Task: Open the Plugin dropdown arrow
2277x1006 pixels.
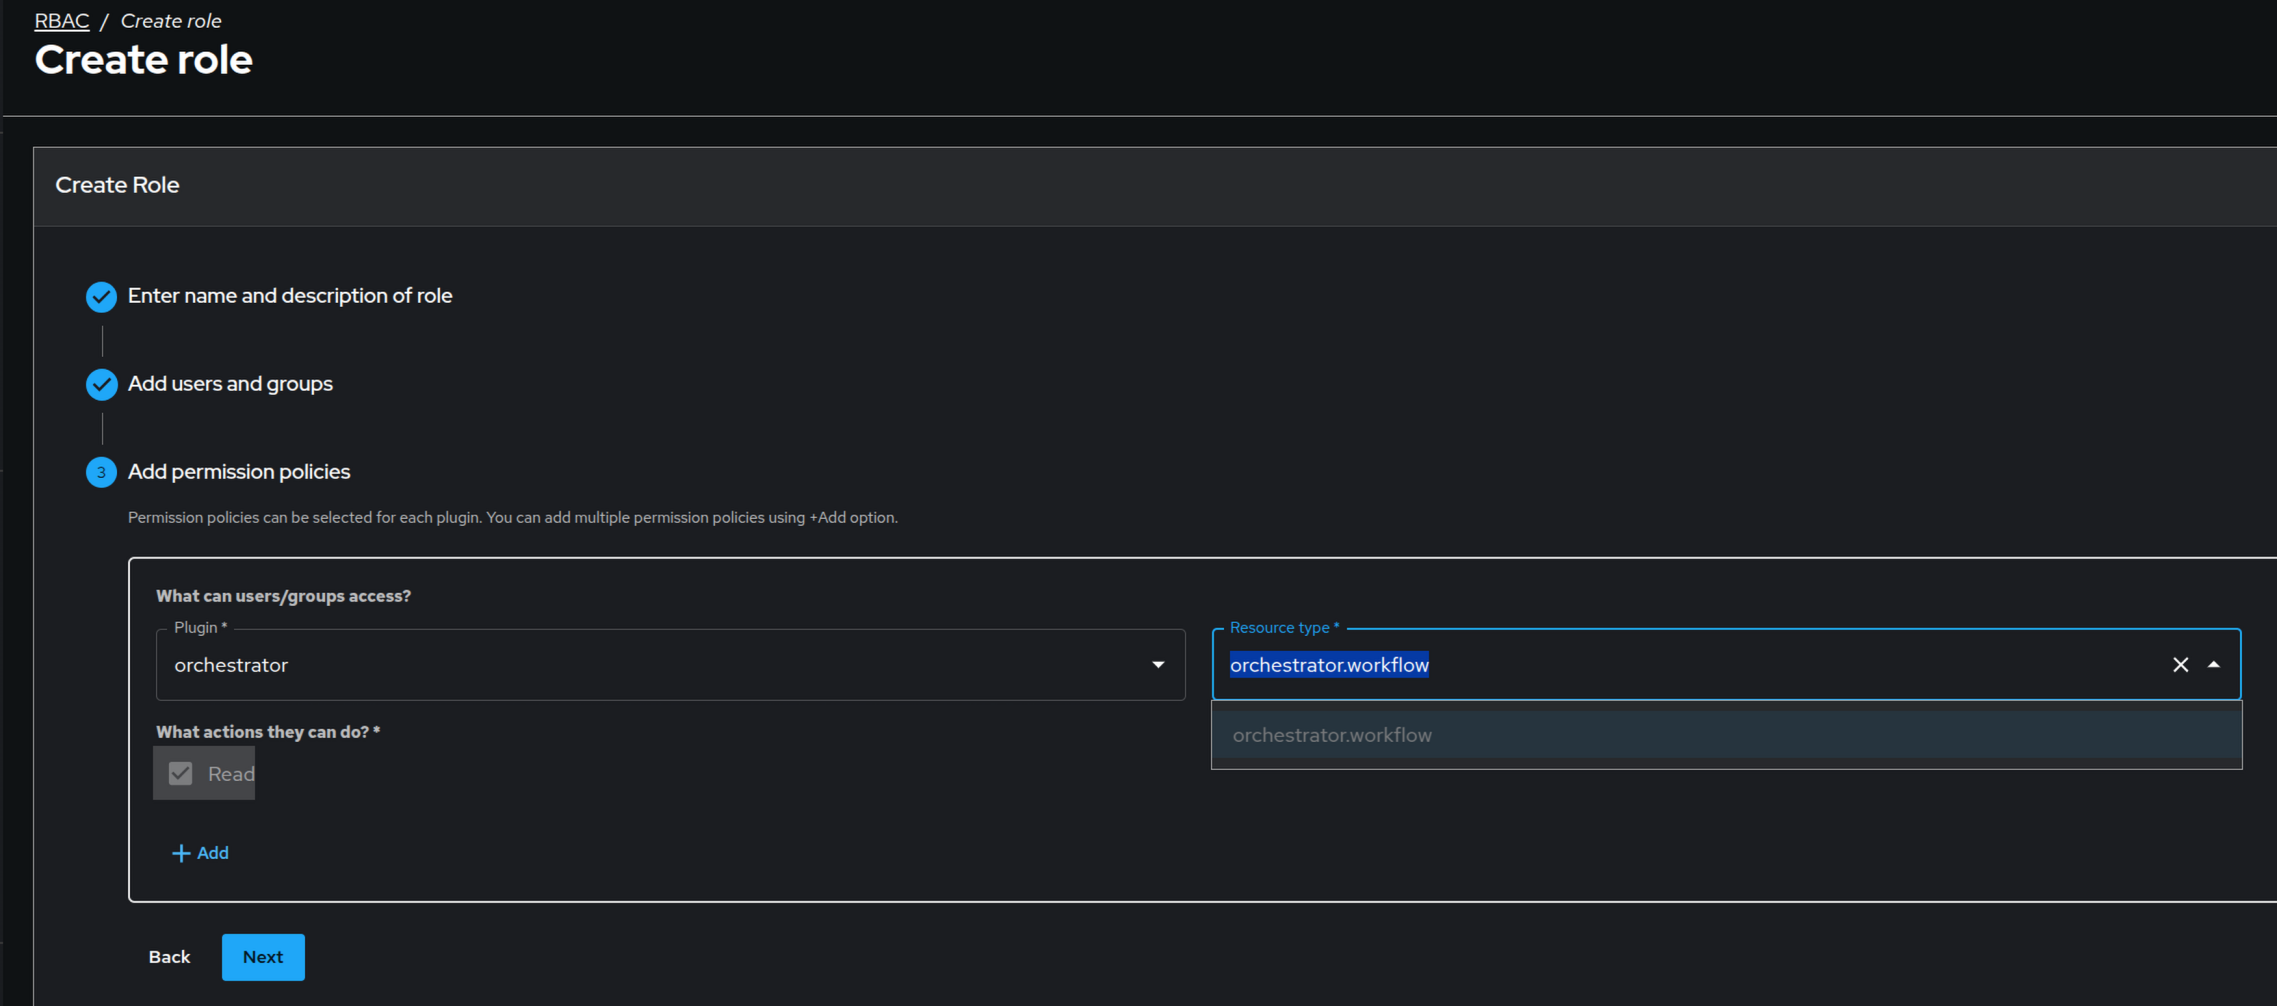Action: [x=1158, y=665]
